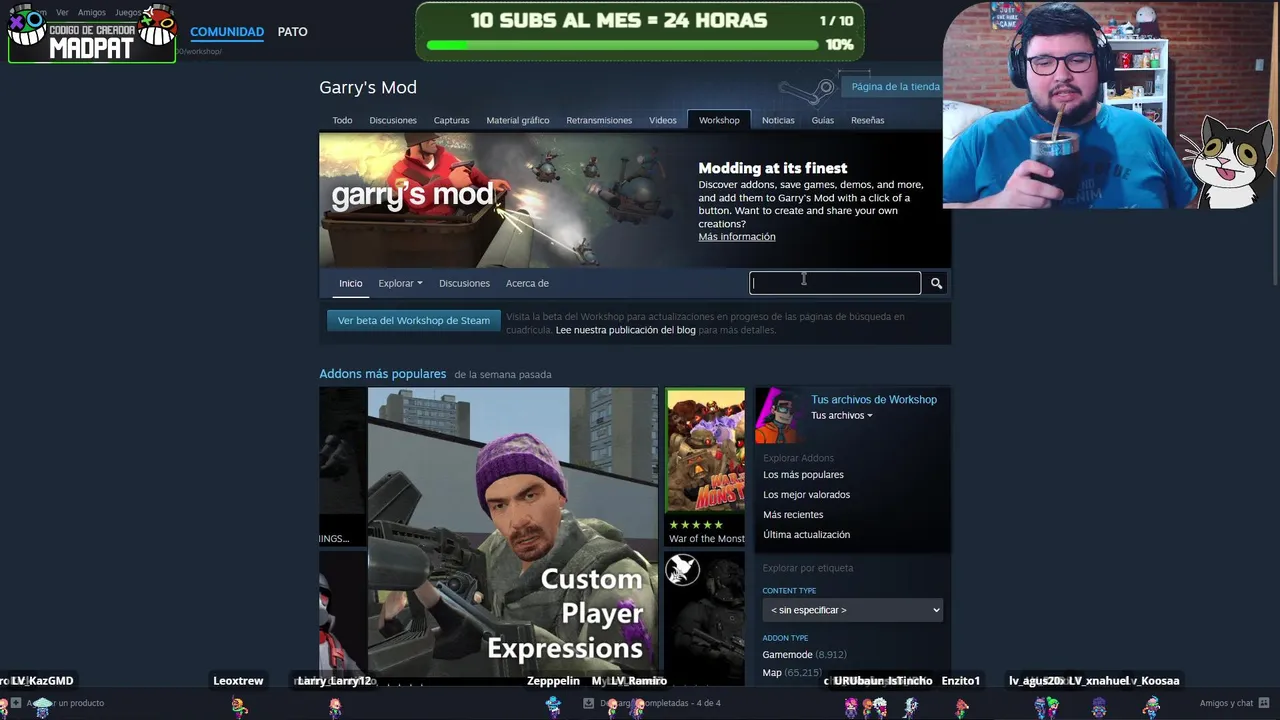This screenshot has height=720, width=1280.
Task: Open the Capturas tab
Action: click(x=451, y=120)
